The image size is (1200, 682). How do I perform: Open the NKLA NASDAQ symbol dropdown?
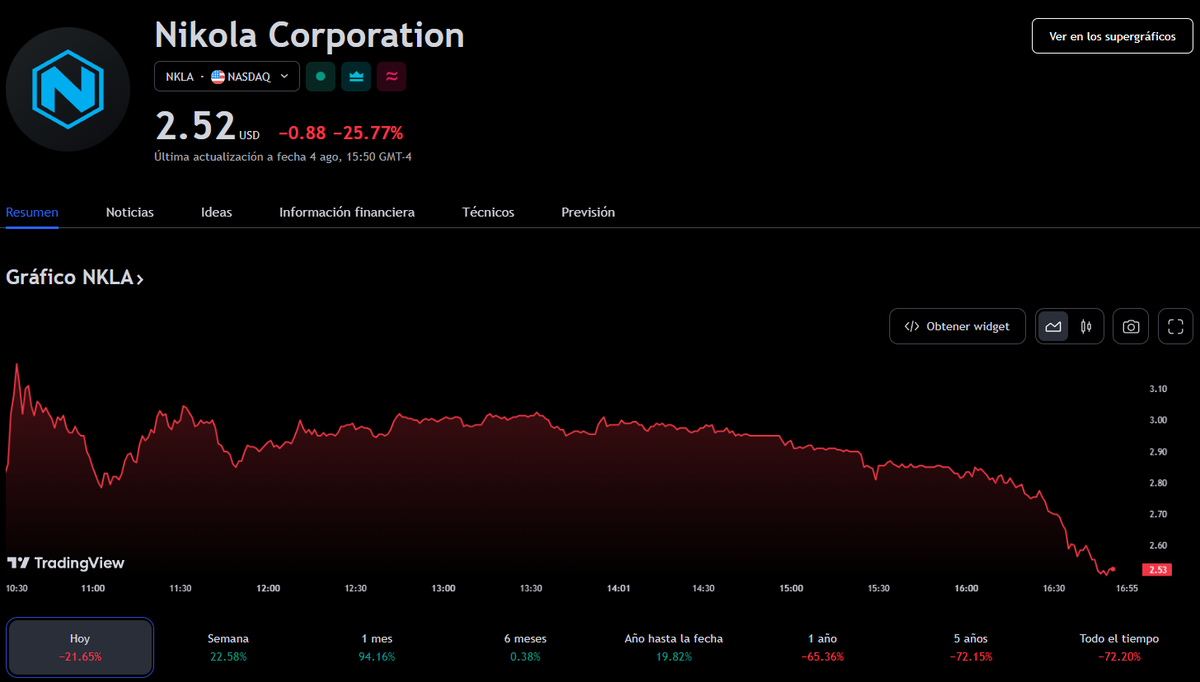click(227, 76)
